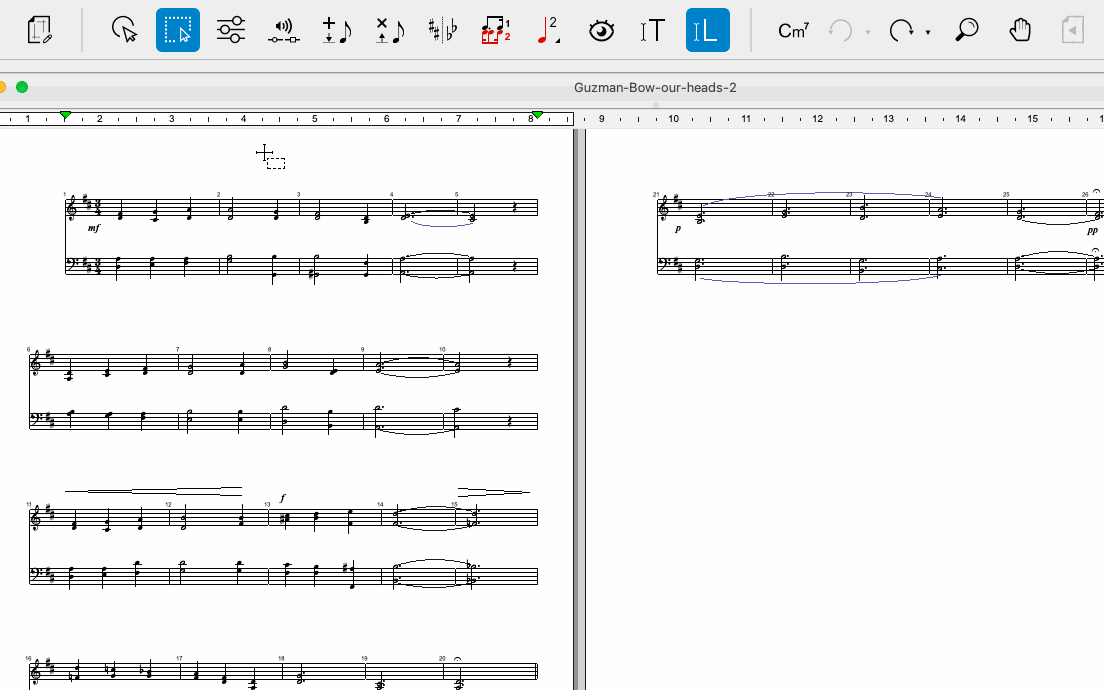The image size is (1104, 690).
Task: Open the playback volume controls
Action: click(284, 31)
